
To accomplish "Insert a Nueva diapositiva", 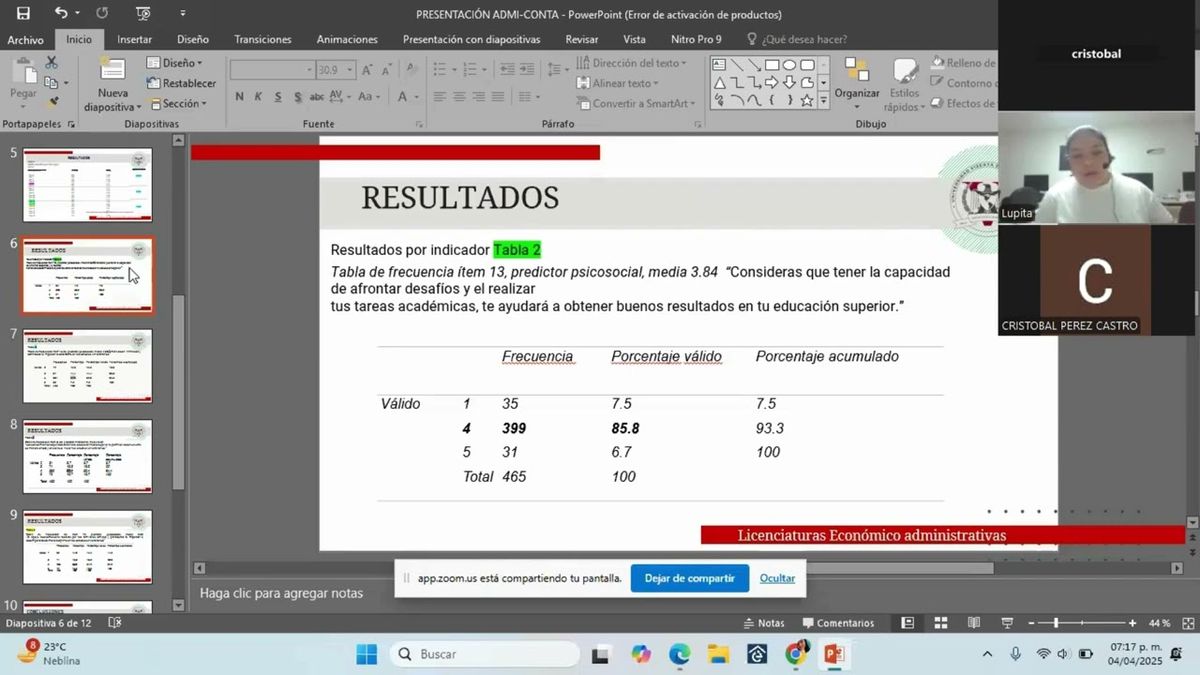I will click(x=112, y=84).
